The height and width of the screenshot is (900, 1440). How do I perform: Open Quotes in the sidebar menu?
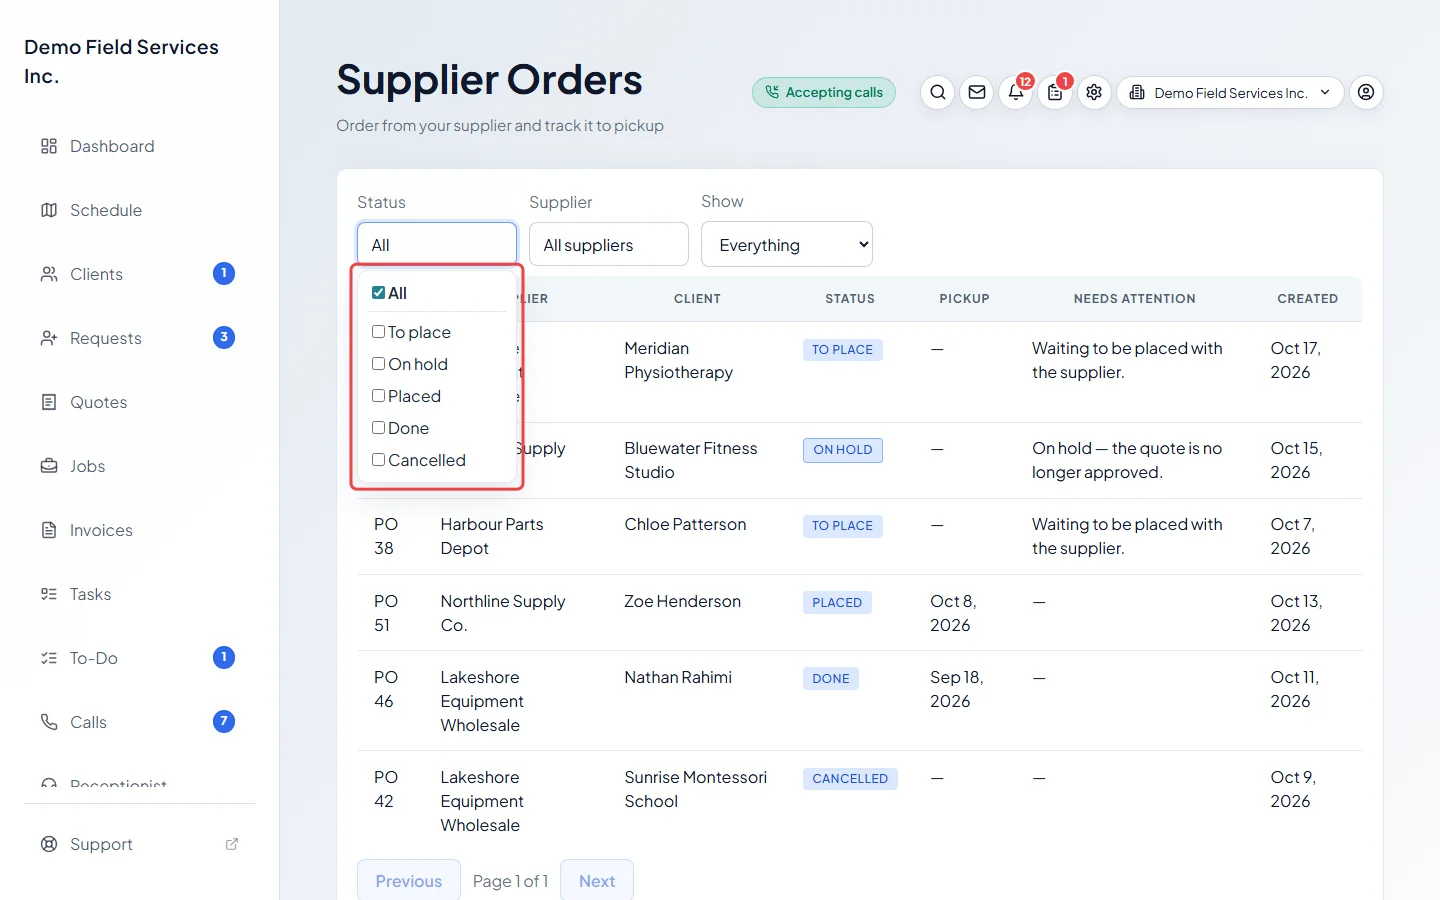point(140,402)
